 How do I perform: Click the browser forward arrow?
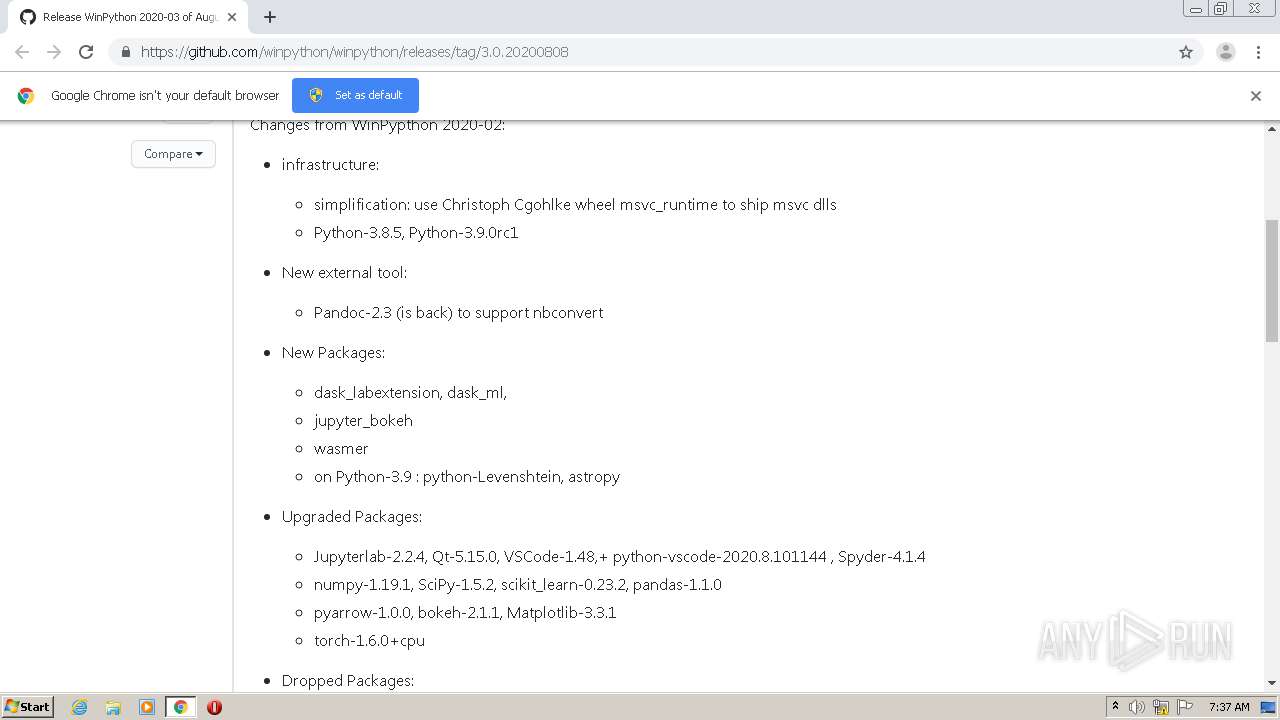point(54,52)
